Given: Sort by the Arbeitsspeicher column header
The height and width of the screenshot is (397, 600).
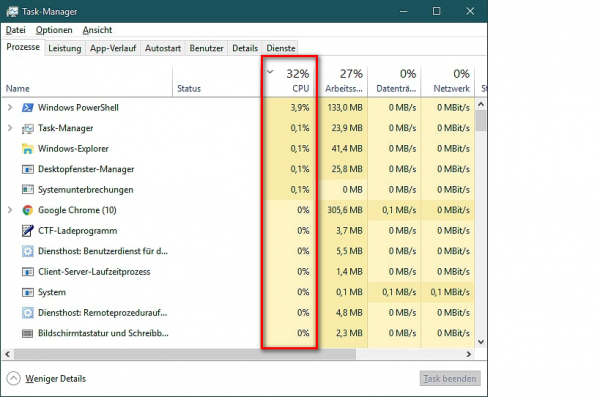Looking at the screenshot, I should [344, 81].
